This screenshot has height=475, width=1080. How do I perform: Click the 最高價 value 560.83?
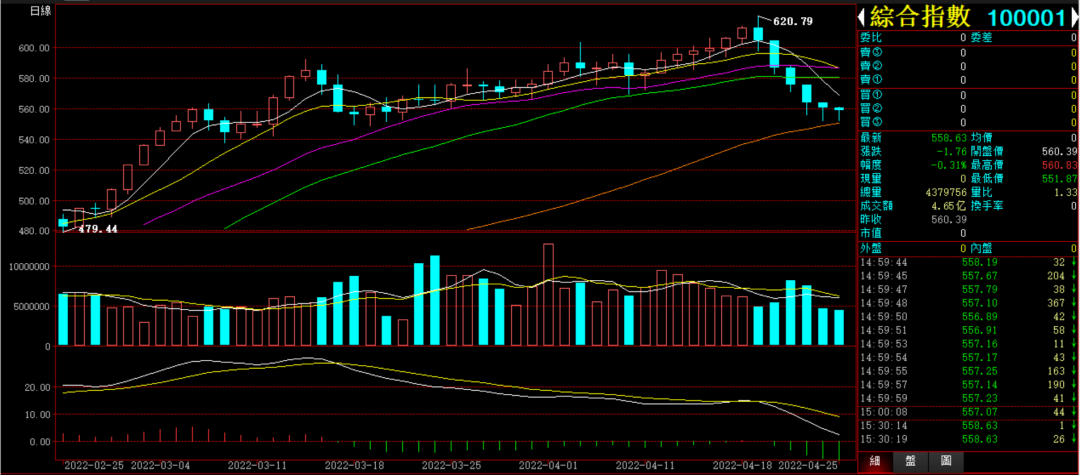pyautogui.click(x=1057, y=165)
